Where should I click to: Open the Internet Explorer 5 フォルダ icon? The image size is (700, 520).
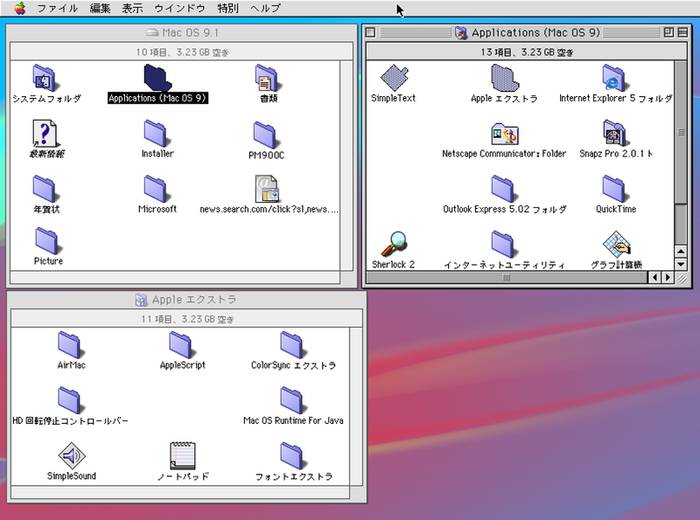[x=614, y=78]
